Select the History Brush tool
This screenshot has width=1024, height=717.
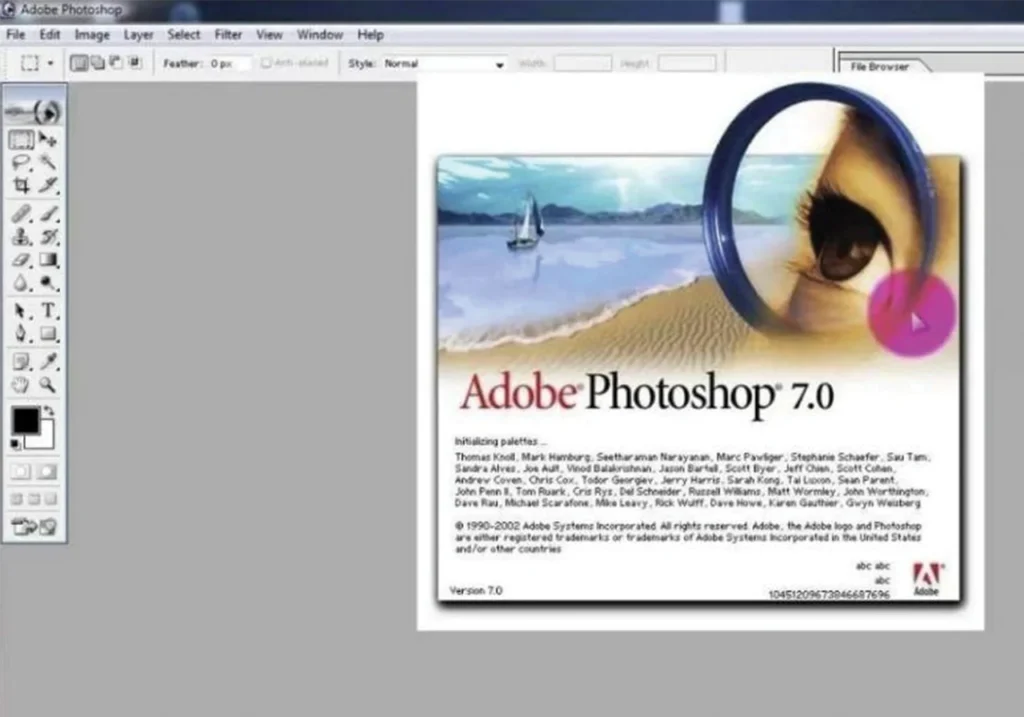coord(48,236)
